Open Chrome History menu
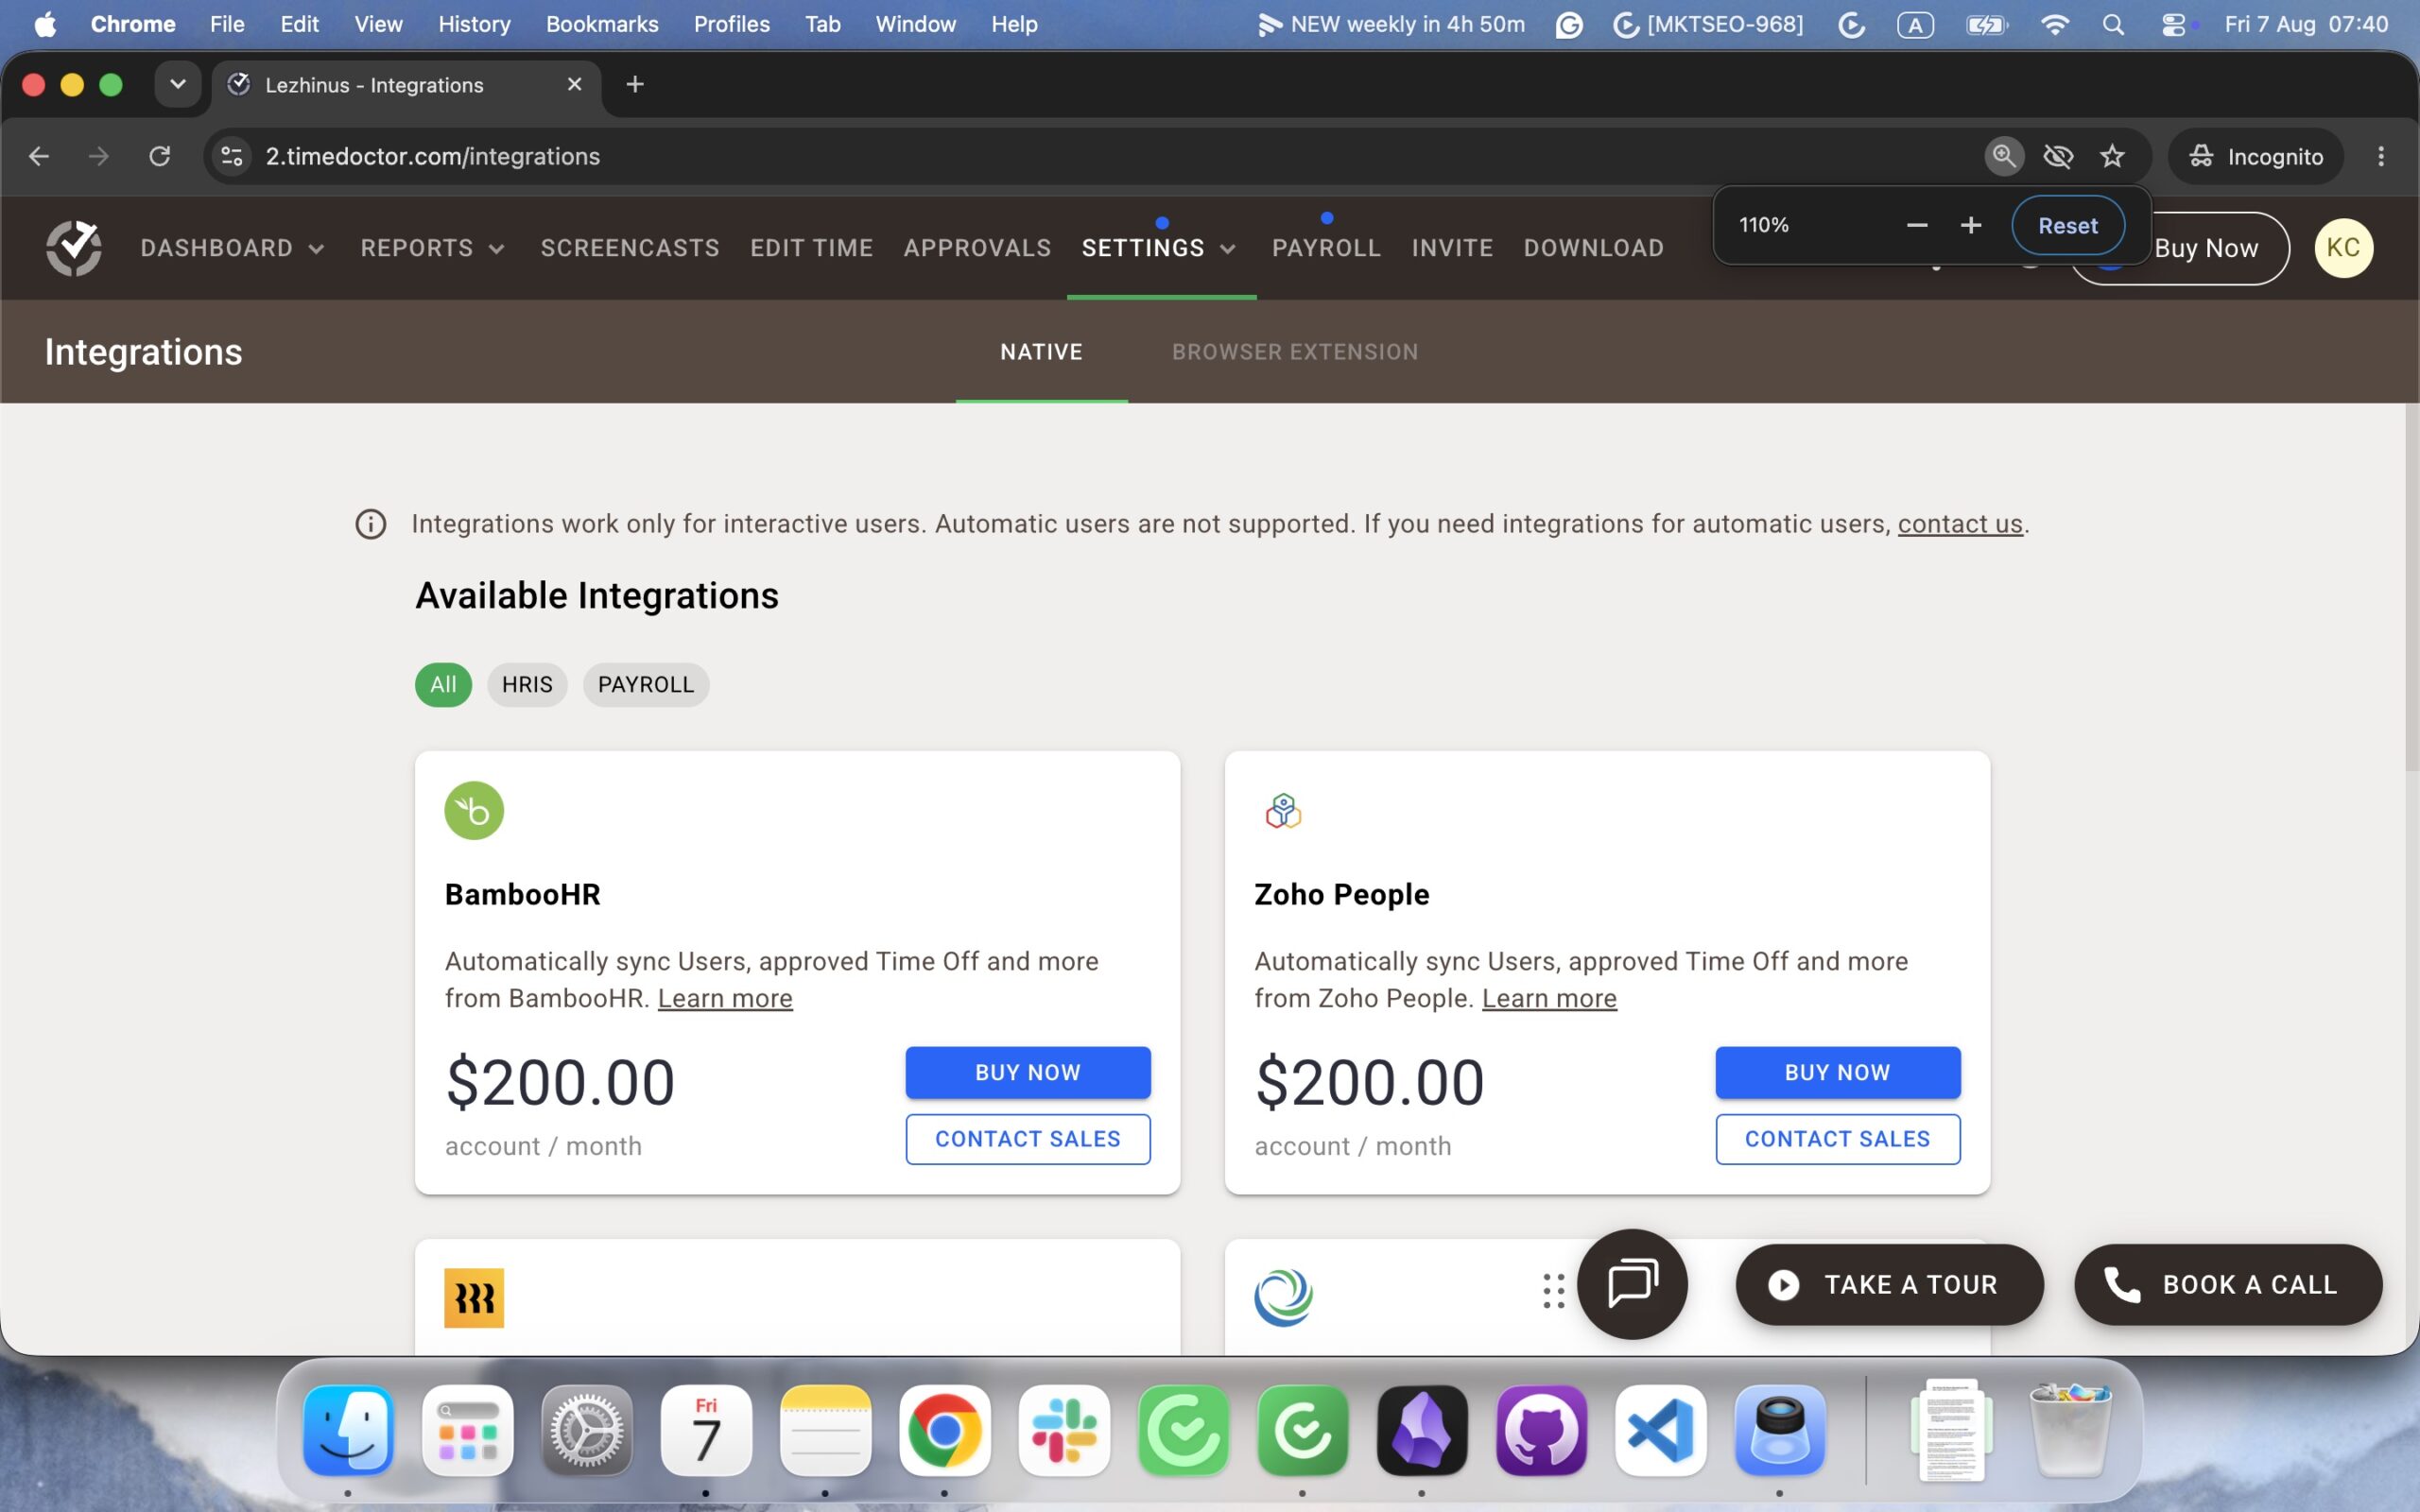This screenshot has width=2420, height=1512. click(474, 24)
